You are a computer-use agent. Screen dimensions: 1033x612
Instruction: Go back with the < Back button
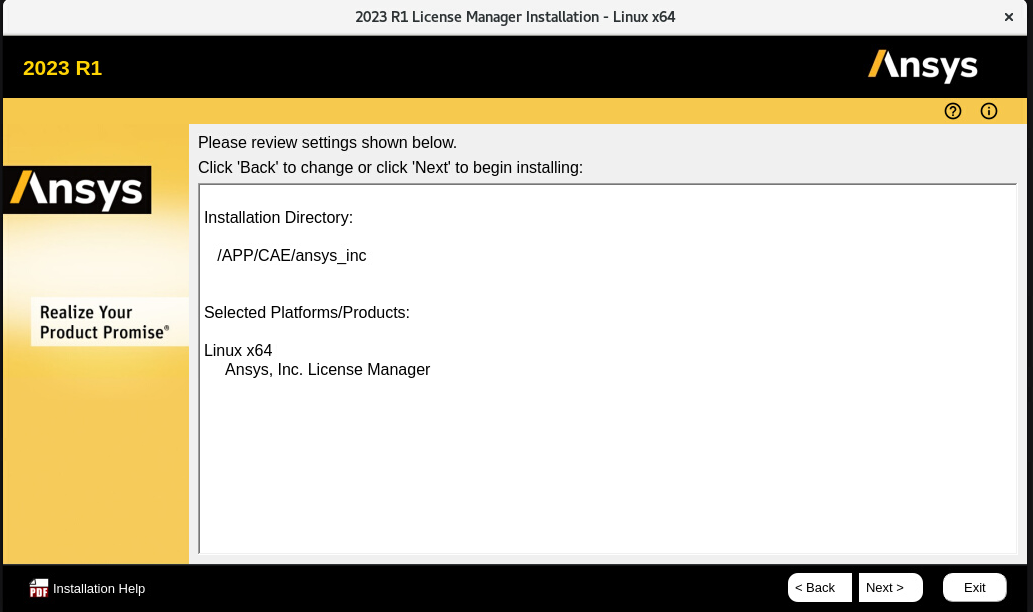[820, 588]
